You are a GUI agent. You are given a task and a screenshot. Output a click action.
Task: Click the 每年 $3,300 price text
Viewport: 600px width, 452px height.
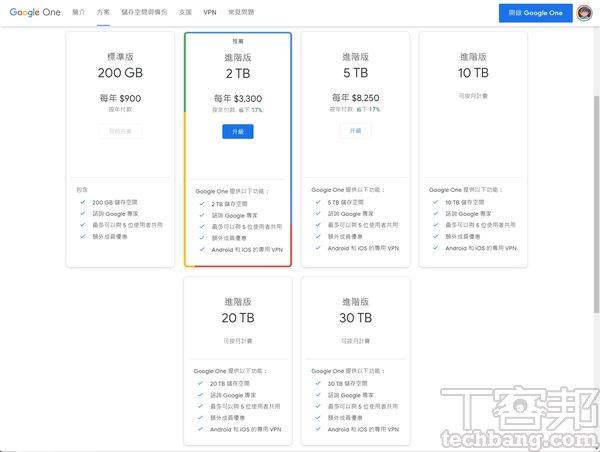(x=238, y=99)
